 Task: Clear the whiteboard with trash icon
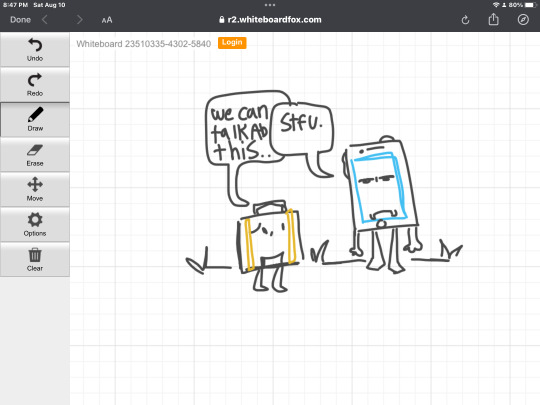[x=35, y=259]
